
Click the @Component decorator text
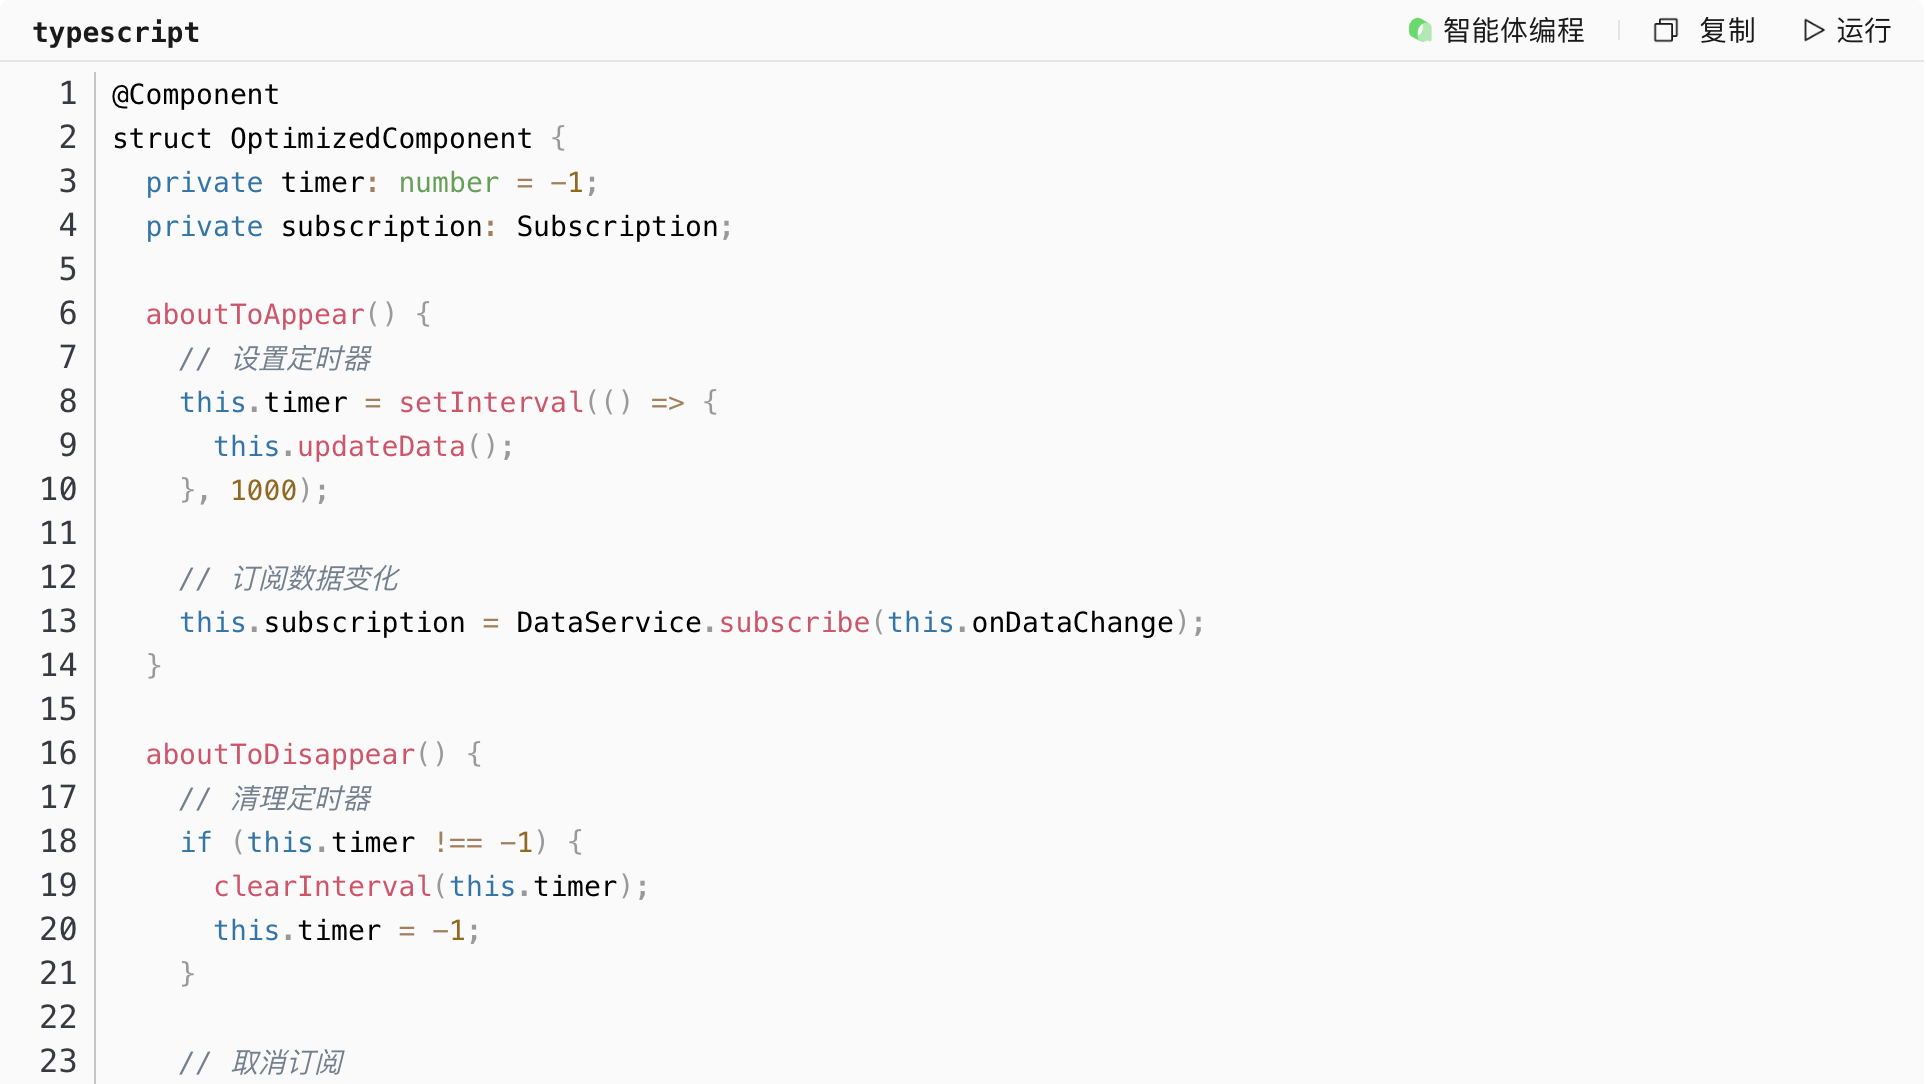tap(195, 94)
